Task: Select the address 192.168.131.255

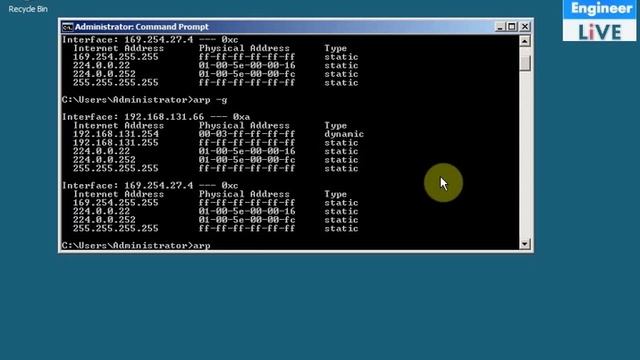Action: click(x=116, y=142)
